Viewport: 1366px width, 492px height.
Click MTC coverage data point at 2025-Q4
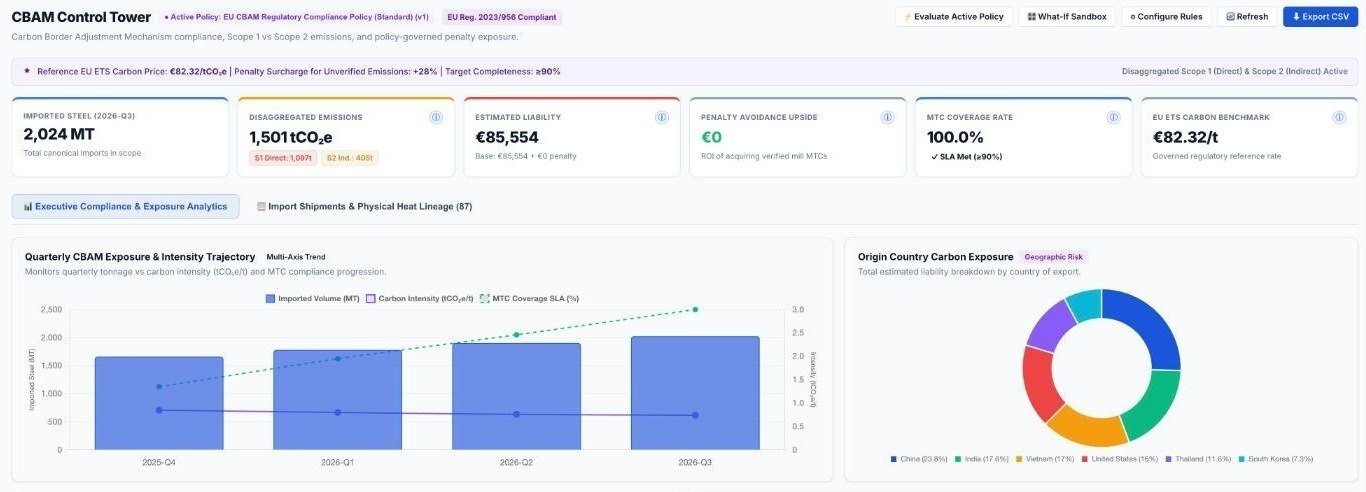[x=159, y=387]
